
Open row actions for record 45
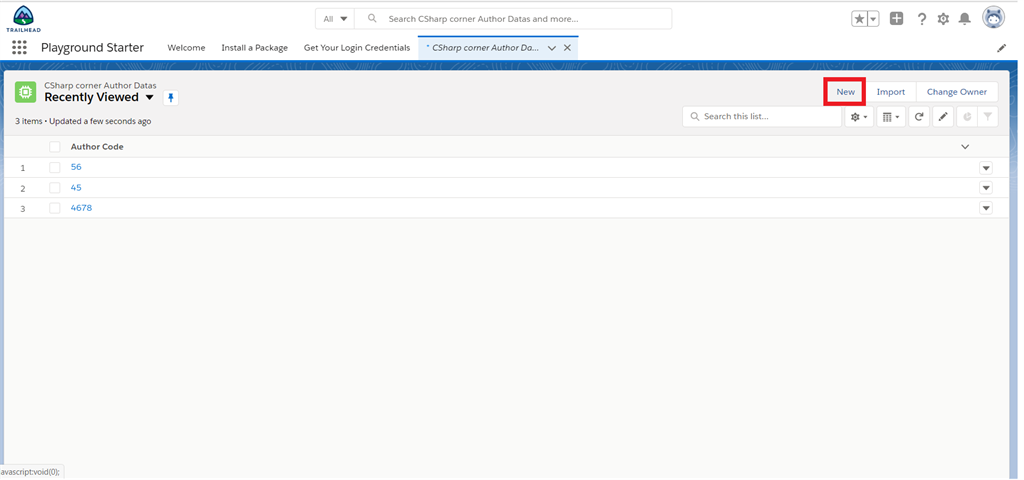coord(986,188)
